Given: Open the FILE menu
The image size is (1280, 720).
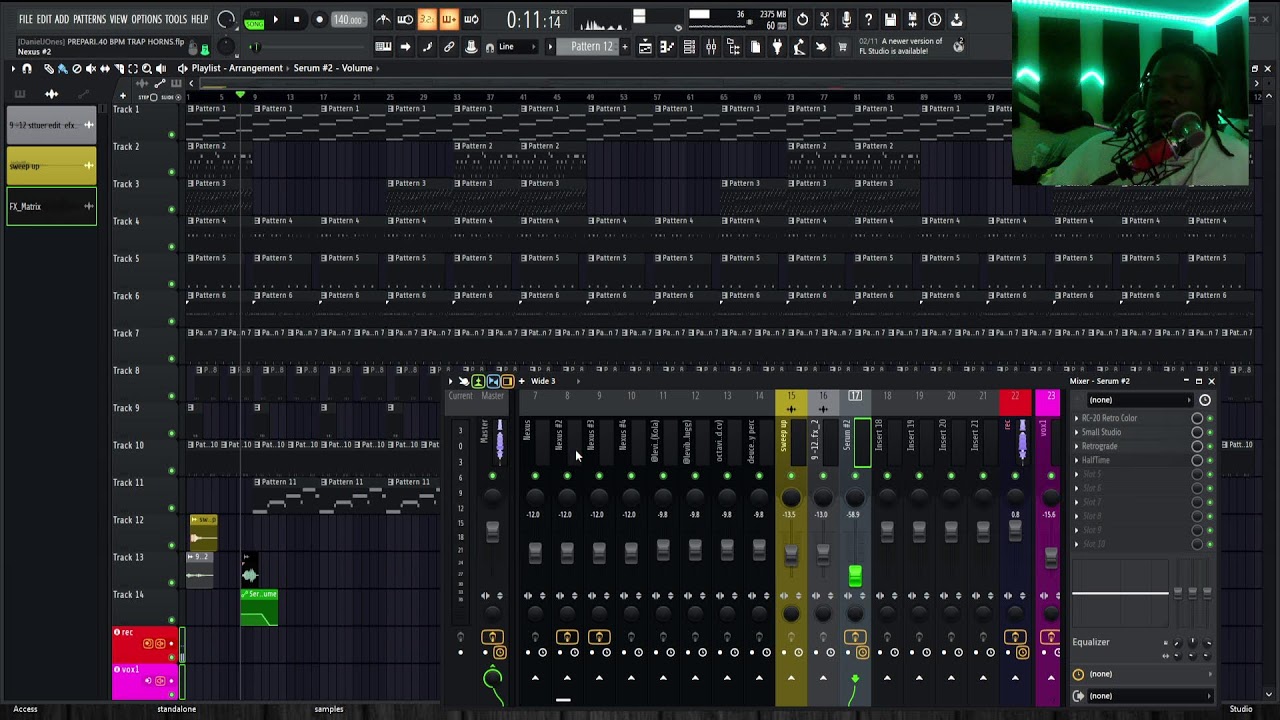Looking at the screenshot, I should coord(25,19).
